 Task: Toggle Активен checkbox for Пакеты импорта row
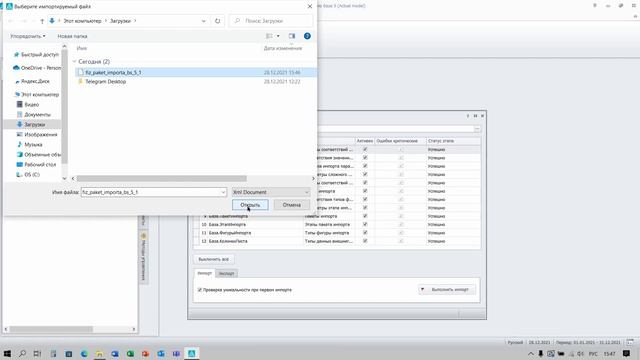pyautogui.click(x=365, y=216)
